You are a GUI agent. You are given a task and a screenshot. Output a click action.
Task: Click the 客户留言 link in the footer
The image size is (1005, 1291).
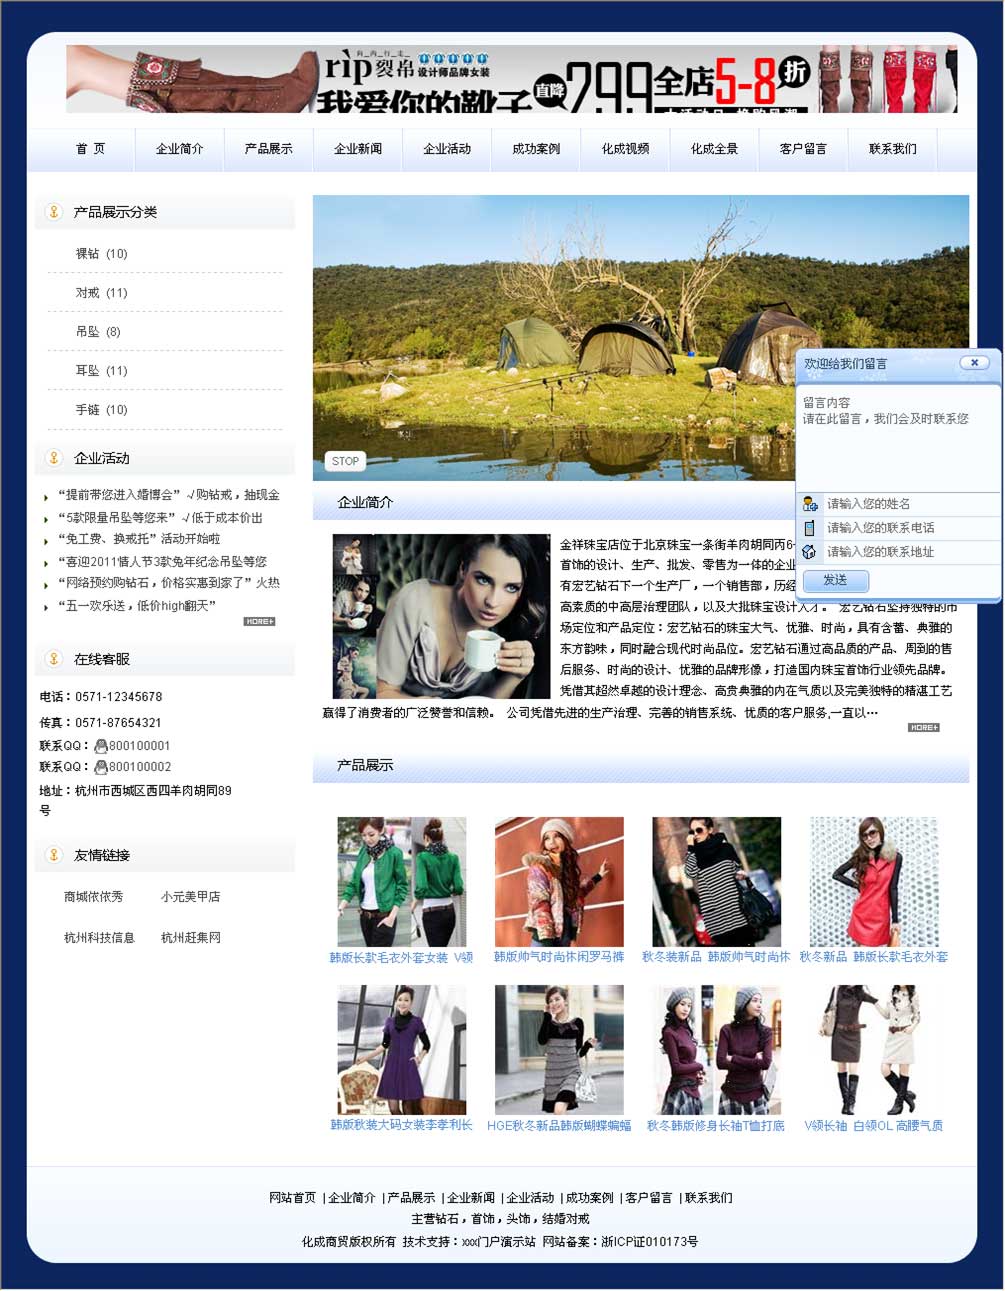[x=648, y=1198]
